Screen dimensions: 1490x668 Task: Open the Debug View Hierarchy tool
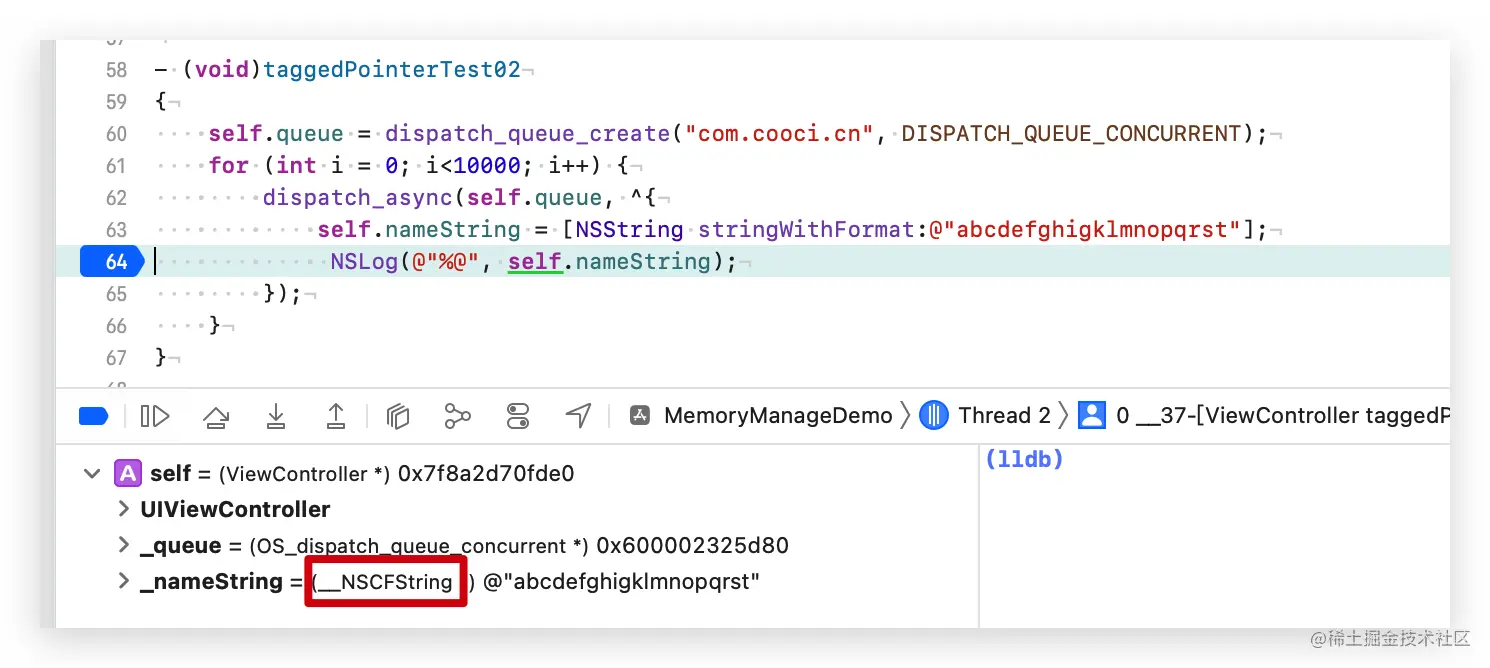click(397, 415)
